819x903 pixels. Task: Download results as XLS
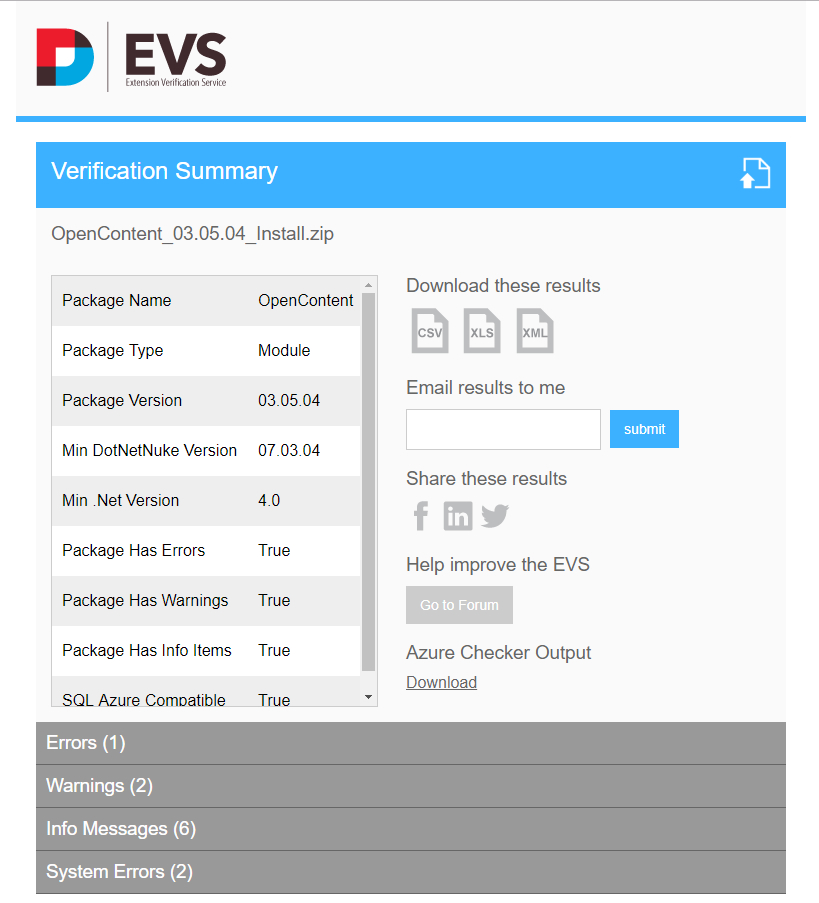click(482, 331)
